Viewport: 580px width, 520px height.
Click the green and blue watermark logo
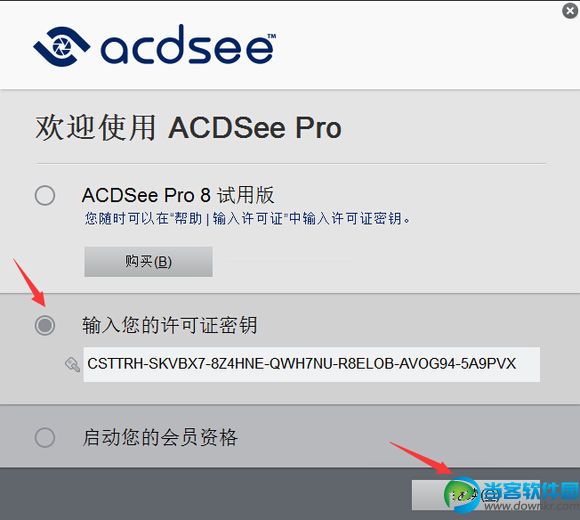coord(462,494)
